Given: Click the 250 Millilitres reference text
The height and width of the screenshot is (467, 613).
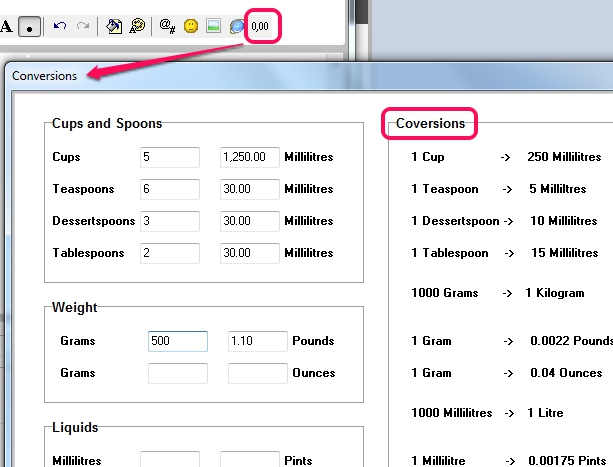Looking at the screenshot, I should pos(564,157).
